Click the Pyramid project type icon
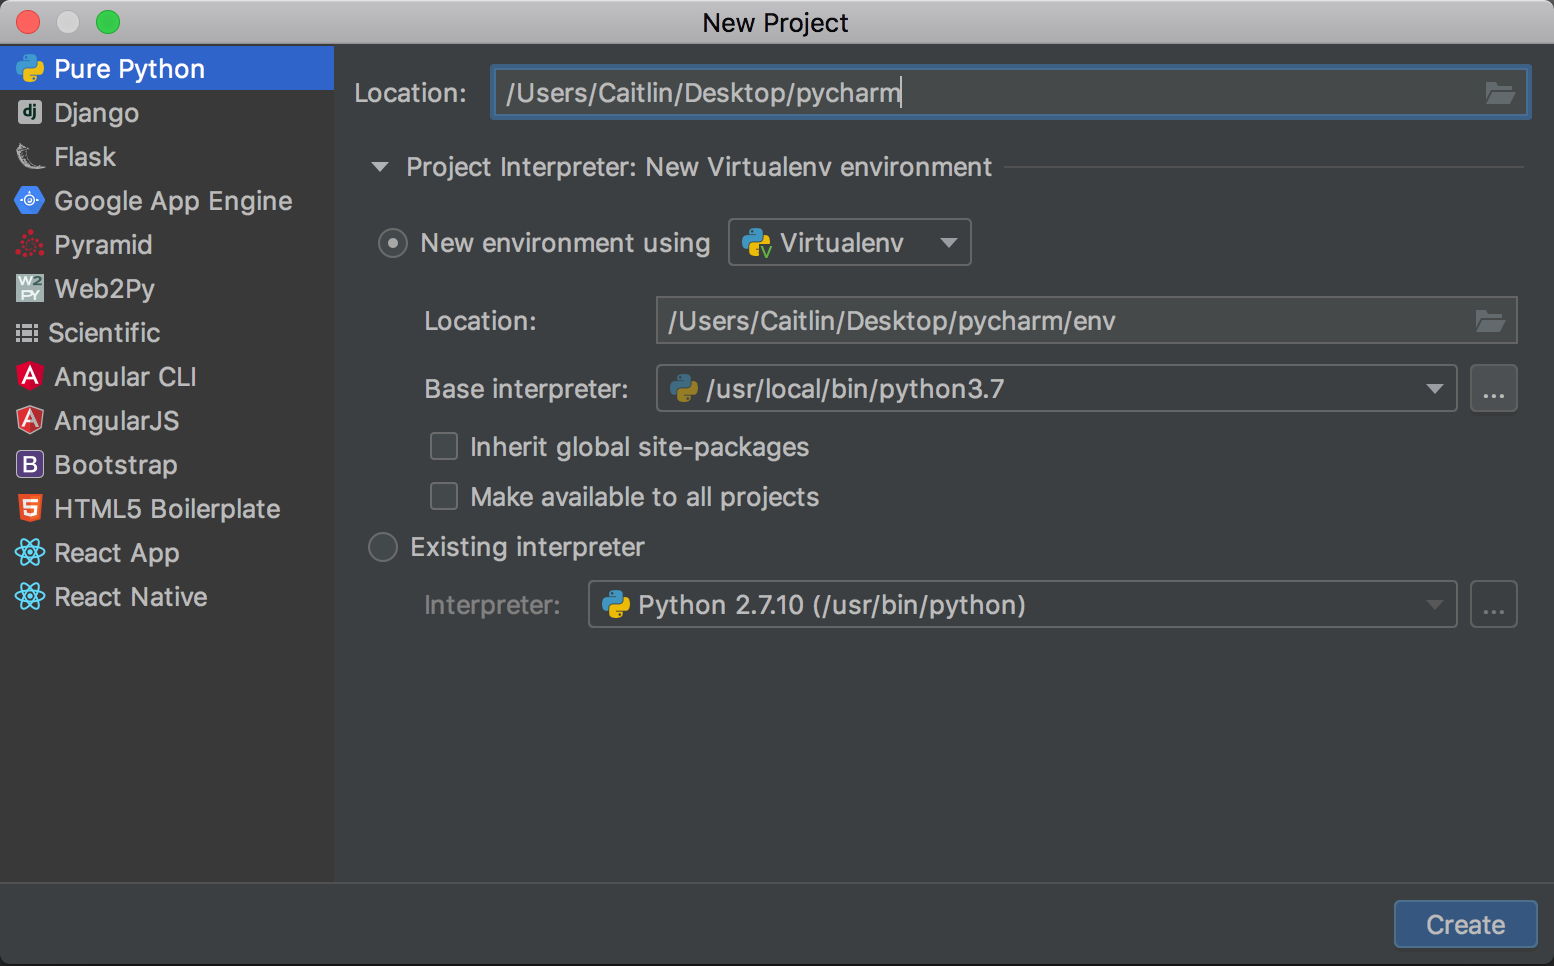The image size is (1554, 966). (29, 244)
